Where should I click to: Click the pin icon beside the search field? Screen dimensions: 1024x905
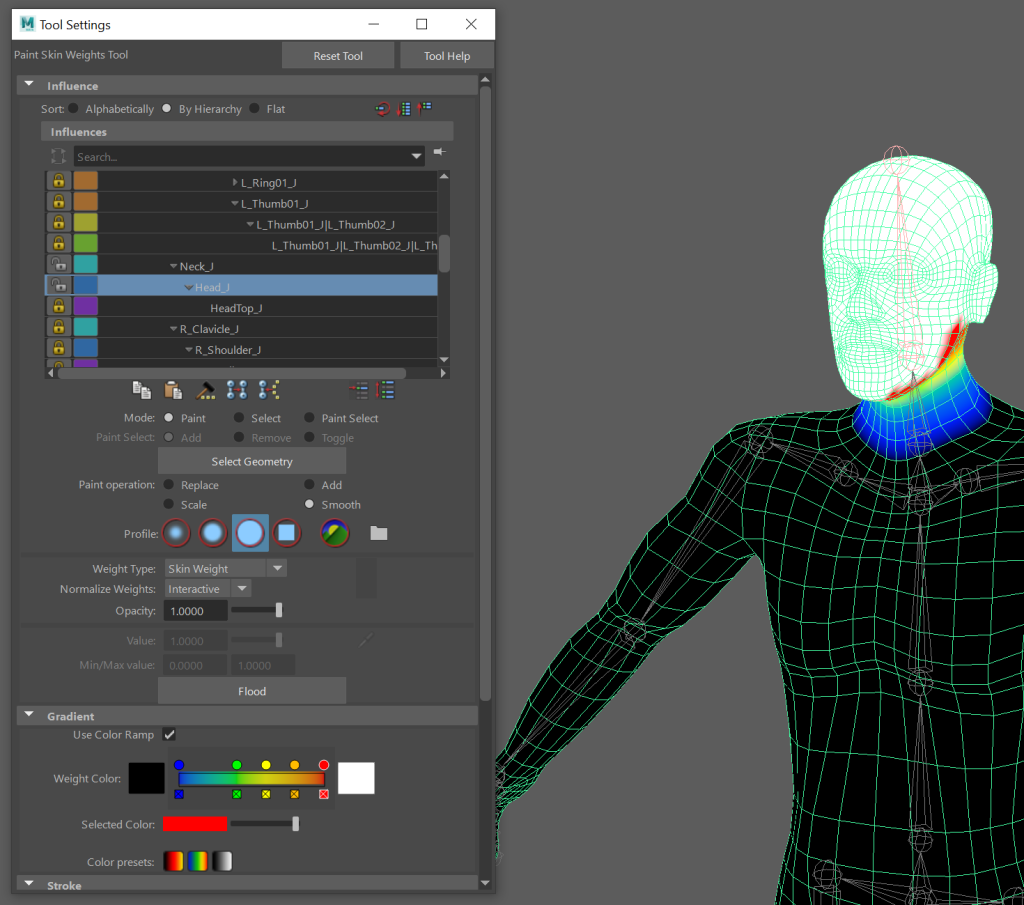pos(439,153)
